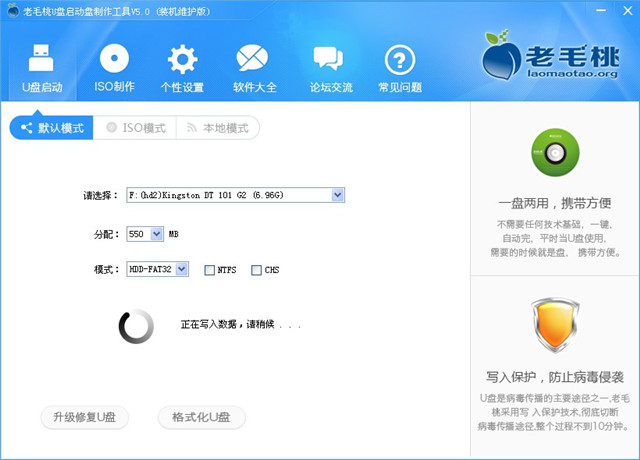This screenshot has height=460, width=640.
Task: Open 软件大全 software collection
Action: [254, 67]
